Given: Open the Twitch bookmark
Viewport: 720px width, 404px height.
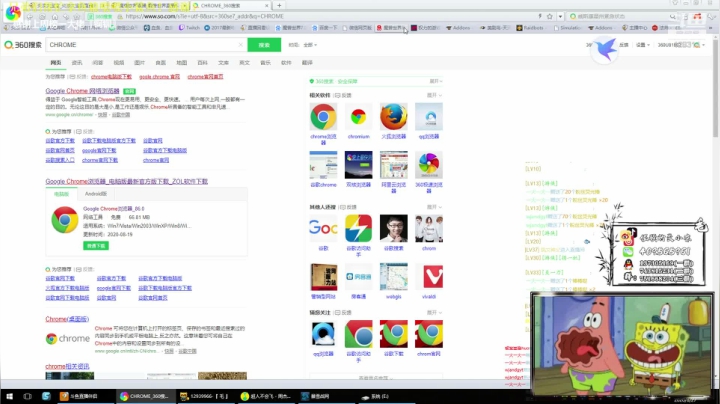Looking at the screenshot, I should pyautogui.click(x=189, y=28).
